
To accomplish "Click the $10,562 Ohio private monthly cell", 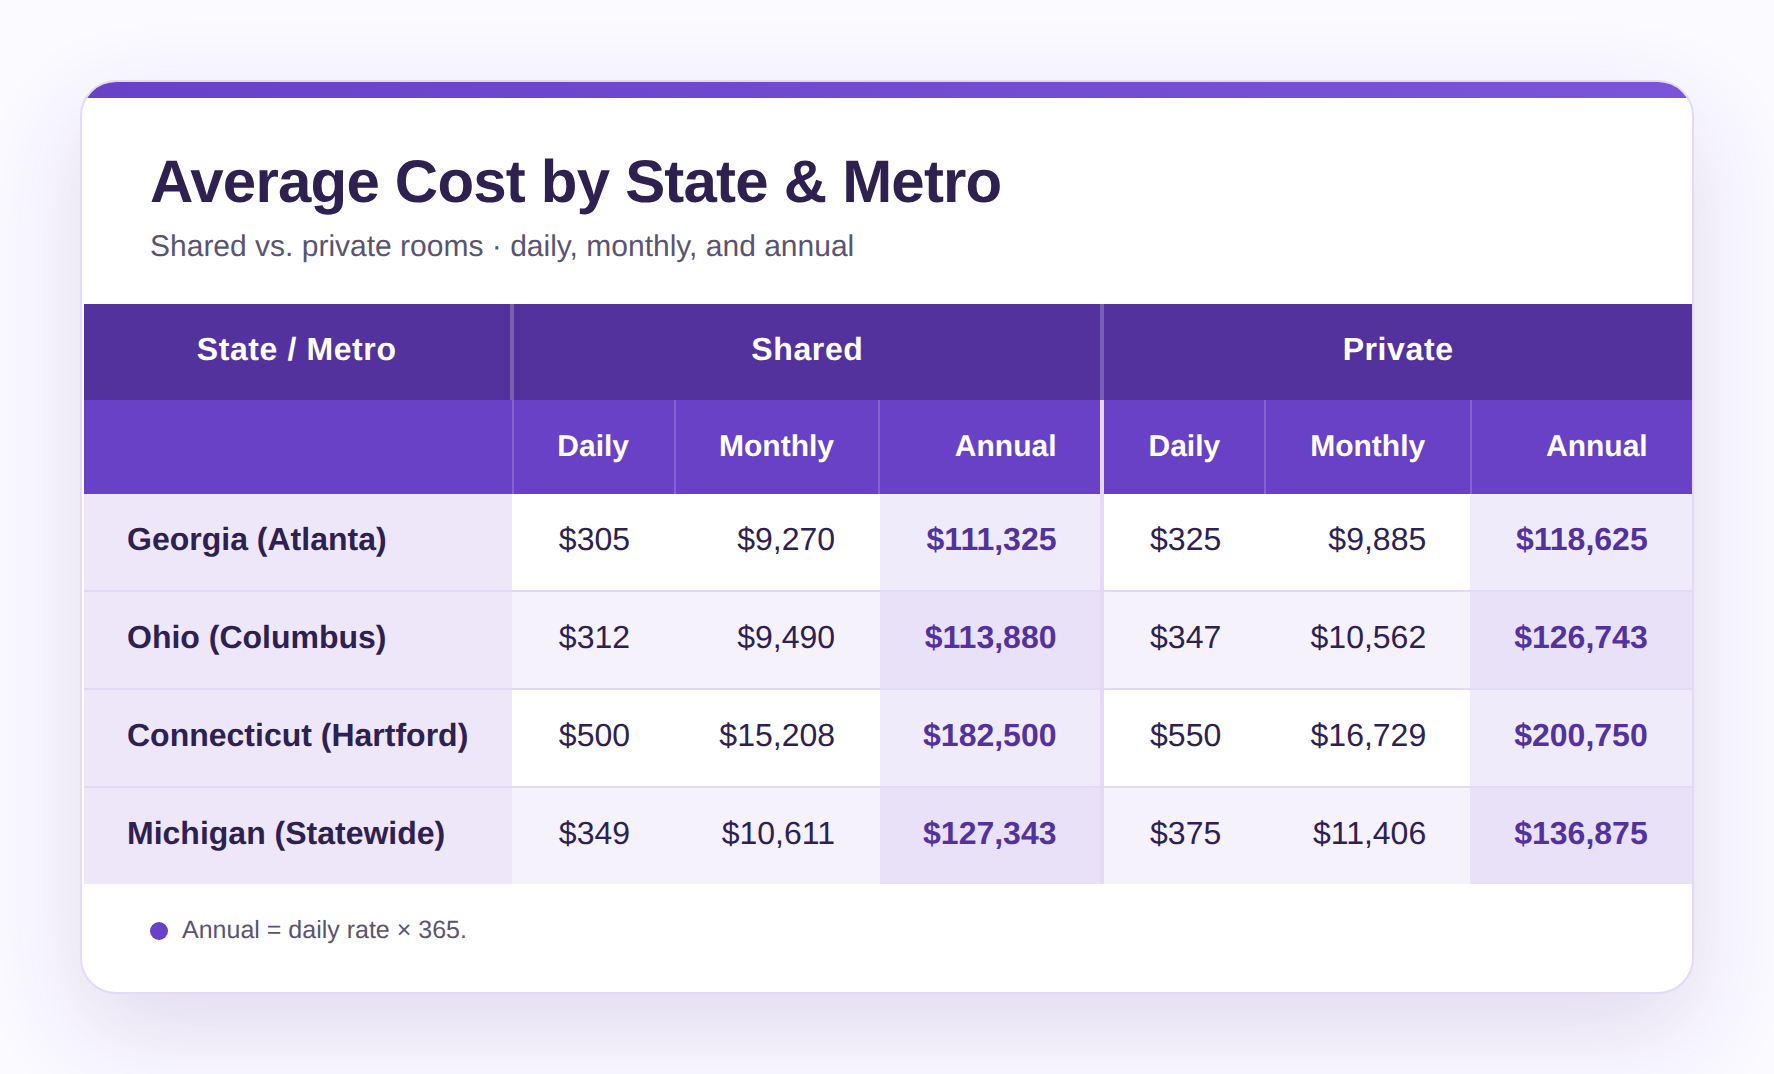I will tap(1368, 638).
